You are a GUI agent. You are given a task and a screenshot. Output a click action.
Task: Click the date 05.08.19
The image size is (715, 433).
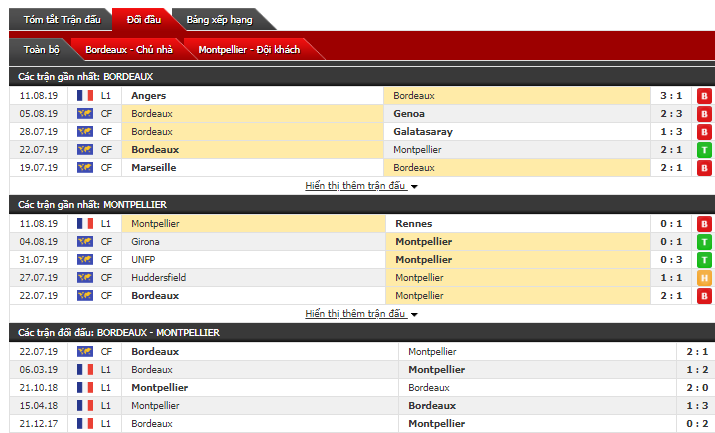pyautogui.click(x=39, y=113)
